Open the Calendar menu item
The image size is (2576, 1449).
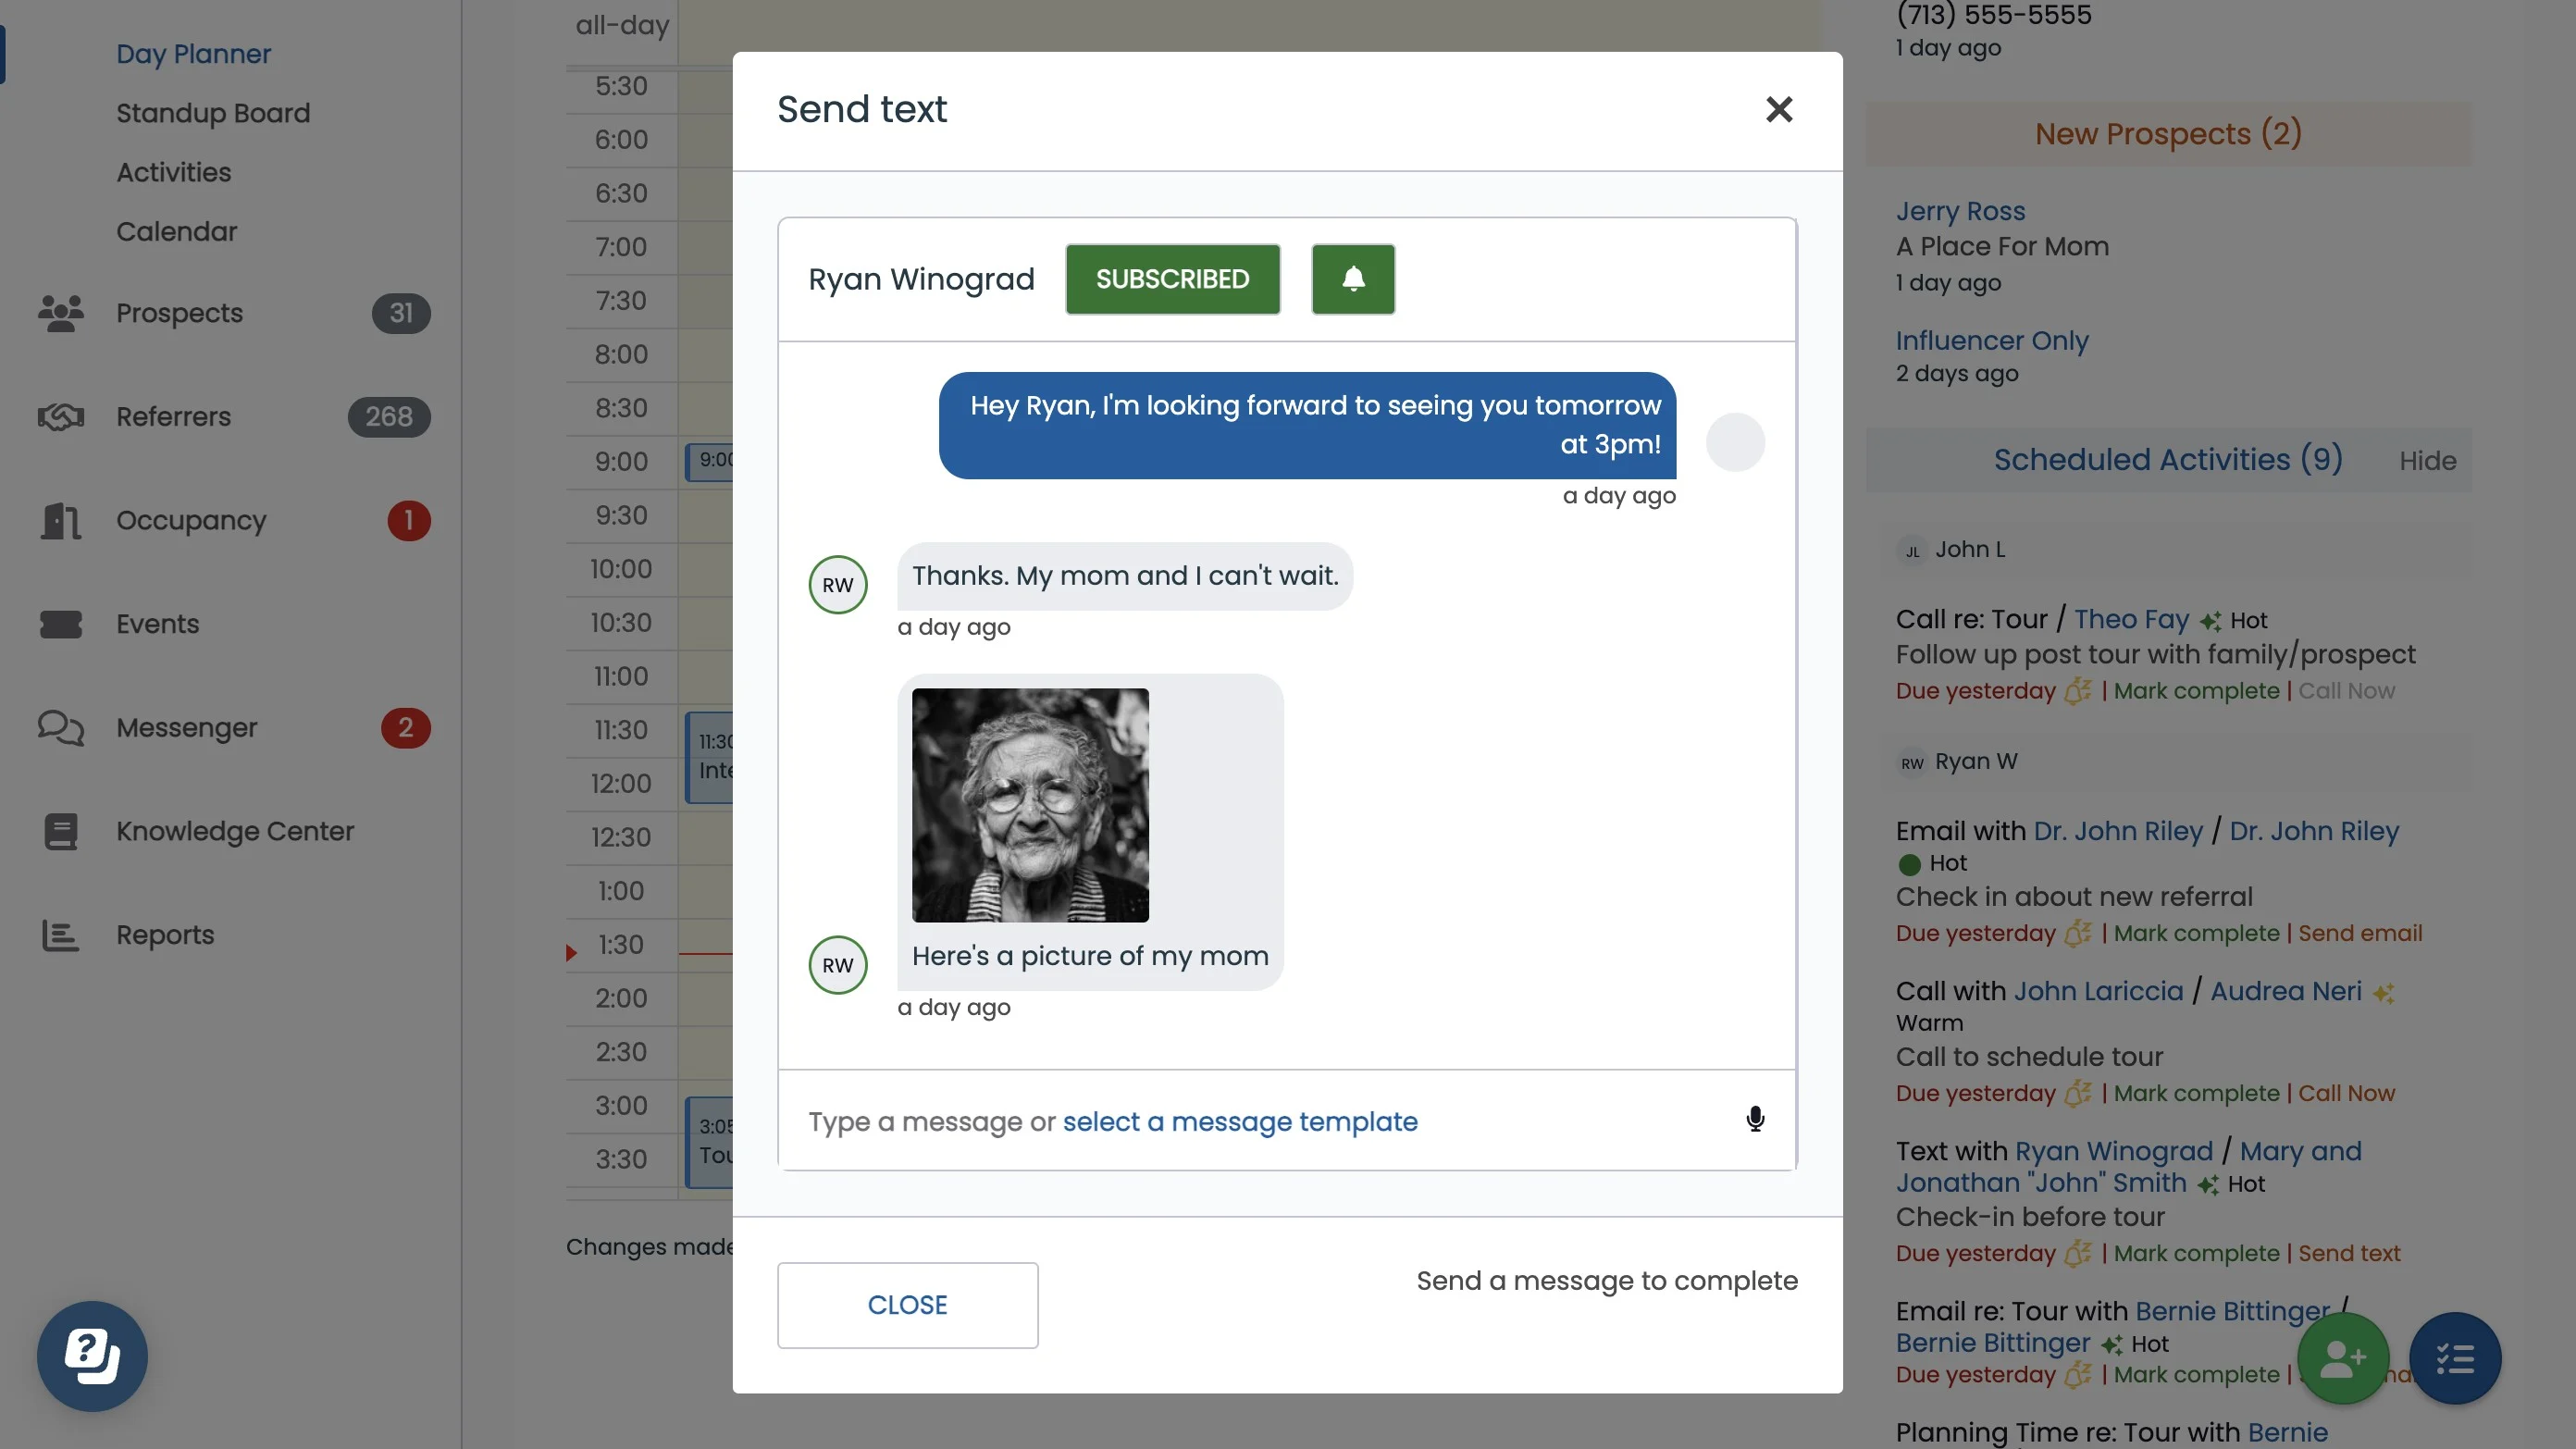[176, 231]
